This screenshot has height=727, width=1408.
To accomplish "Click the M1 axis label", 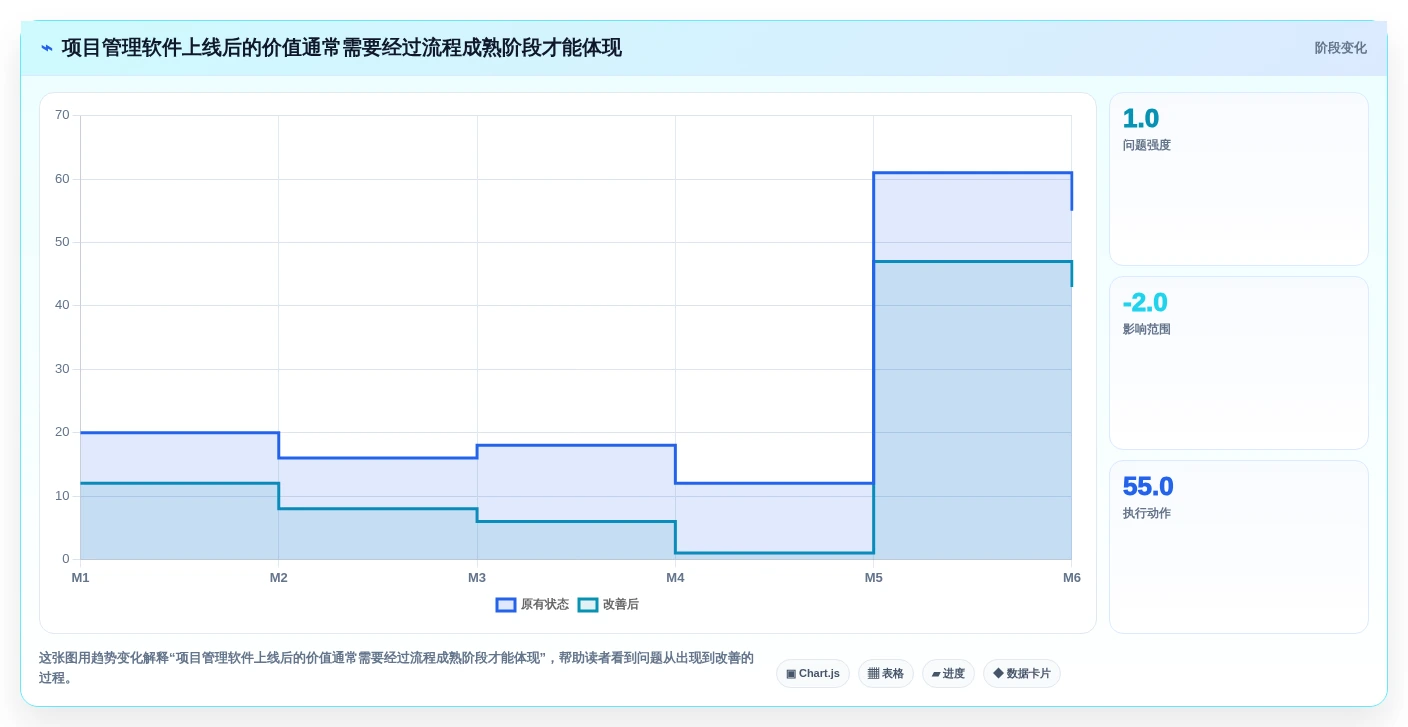I will point(80,577).
